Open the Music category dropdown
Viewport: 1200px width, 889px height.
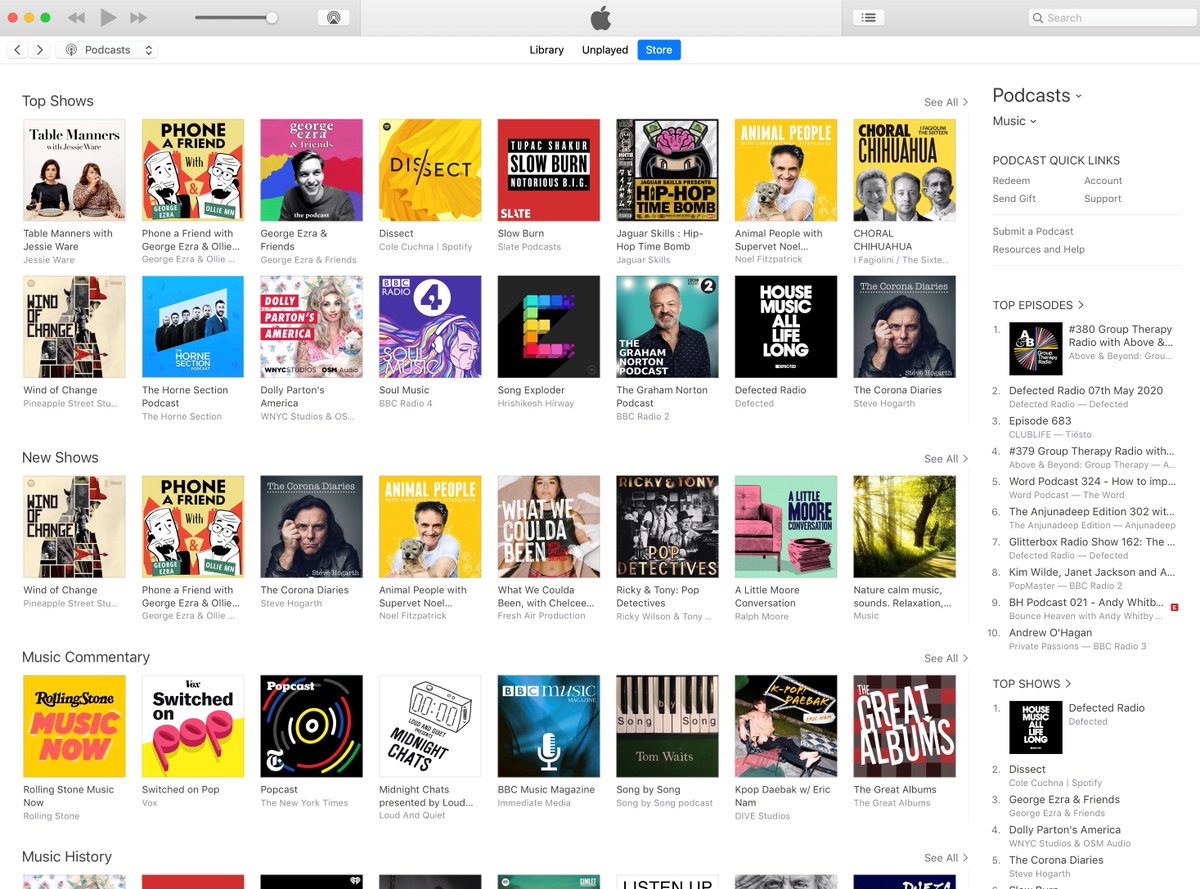click(1014, 121)
